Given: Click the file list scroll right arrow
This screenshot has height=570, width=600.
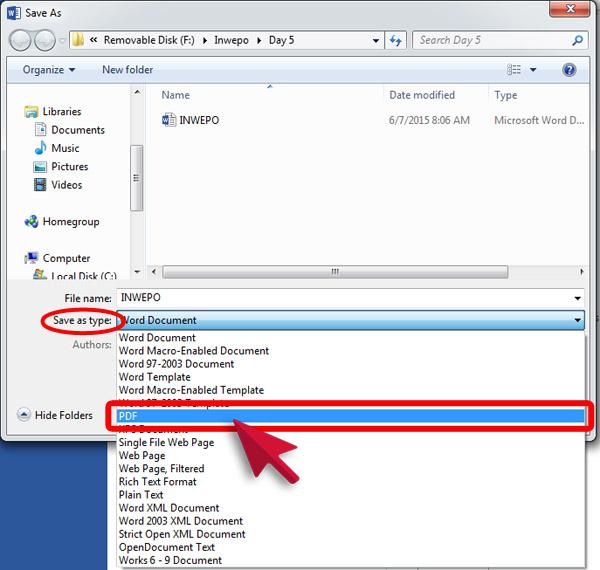Looking at the screenshot, I should tap(582, 272).
